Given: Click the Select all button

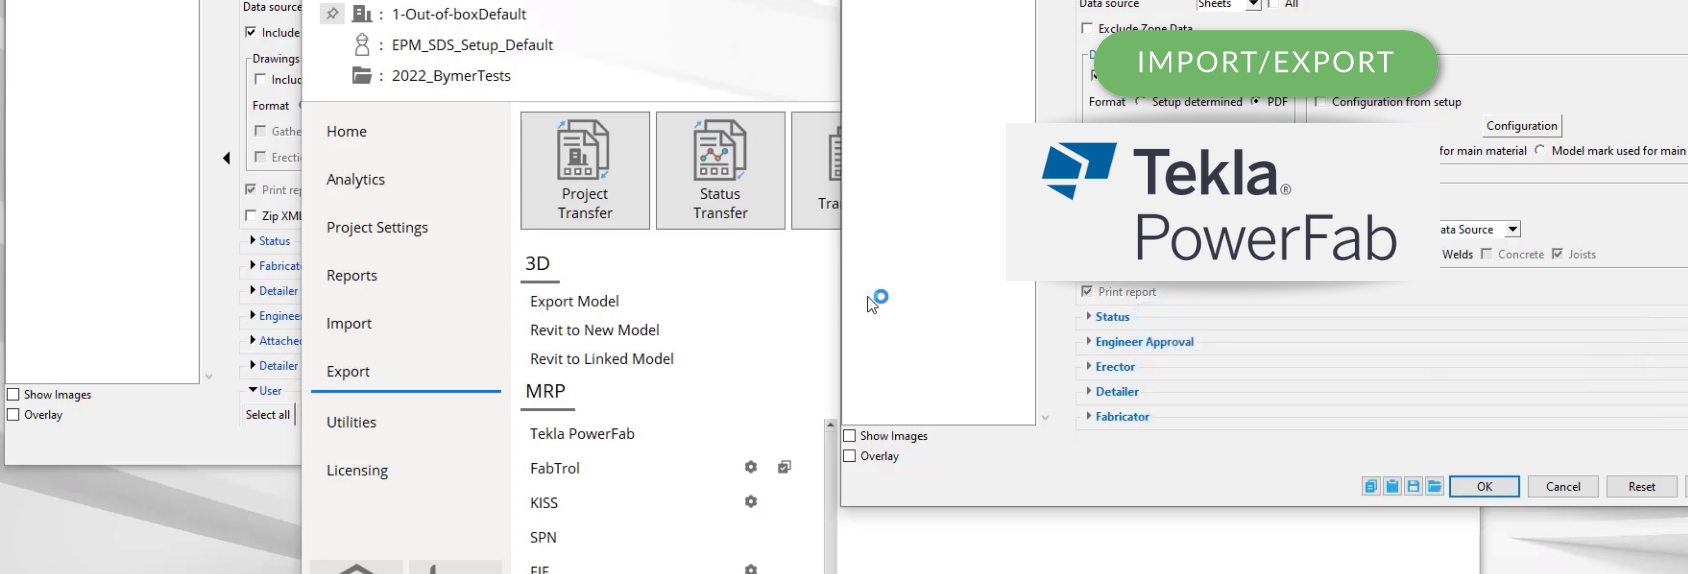Looking at the screenshot, I should click(x=268, y=415).
